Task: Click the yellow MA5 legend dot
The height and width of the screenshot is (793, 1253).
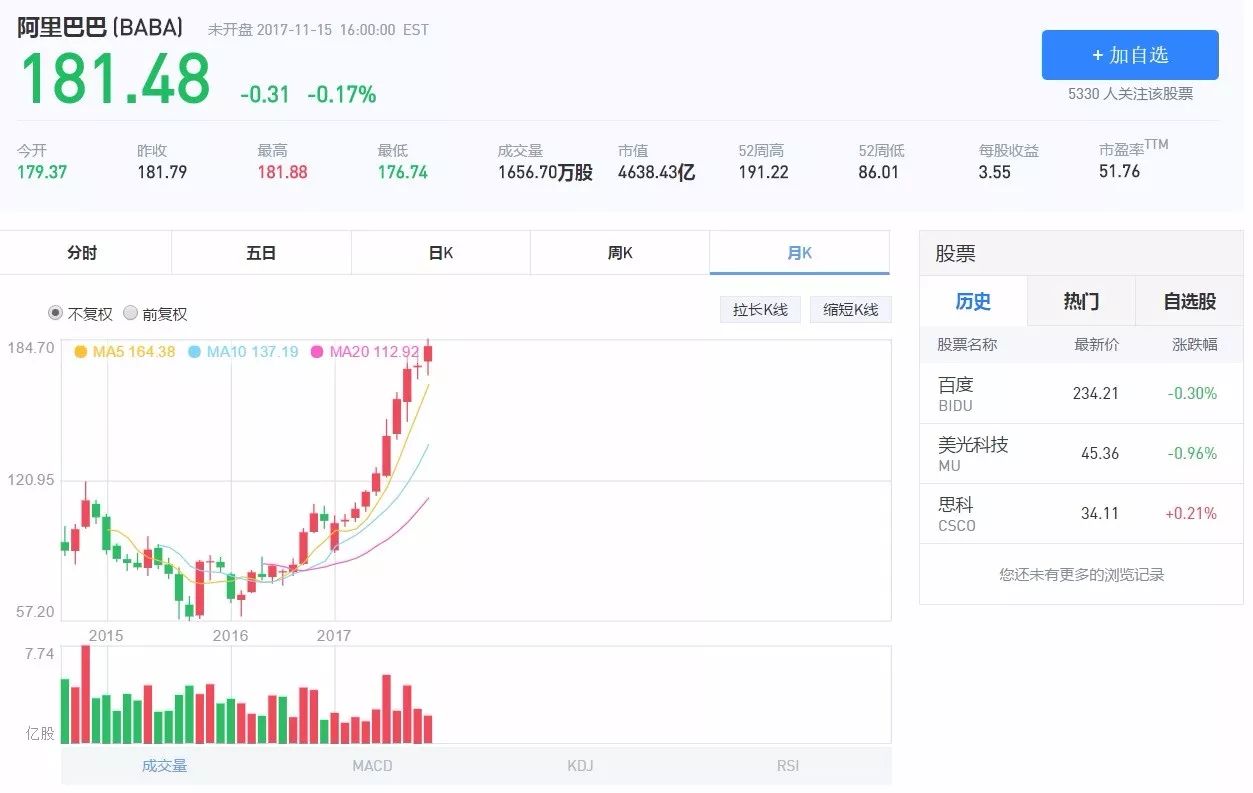Action: coord(80,352)
